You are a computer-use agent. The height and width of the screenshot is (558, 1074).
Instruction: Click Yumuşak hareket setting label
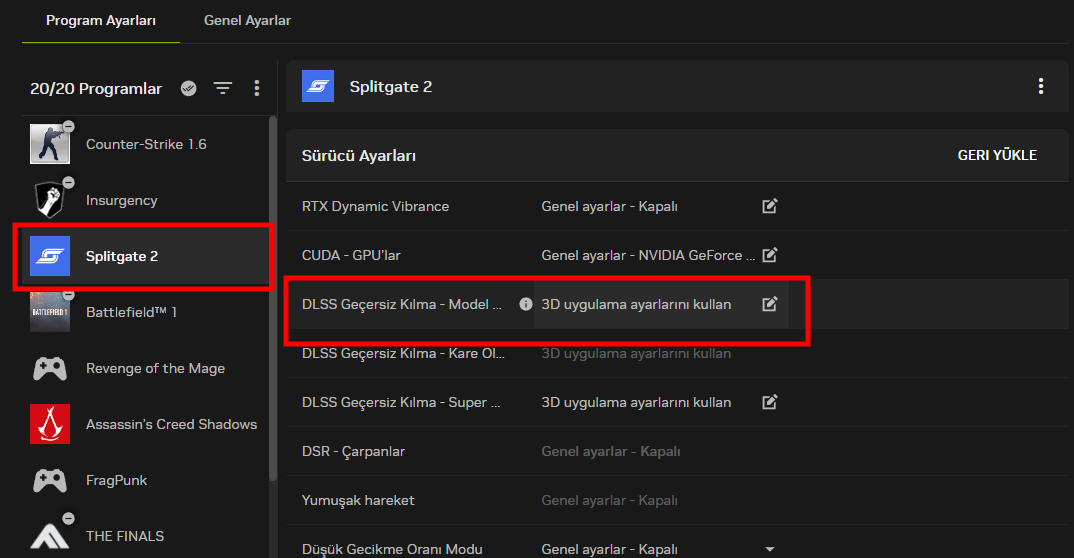pos(358,500)
